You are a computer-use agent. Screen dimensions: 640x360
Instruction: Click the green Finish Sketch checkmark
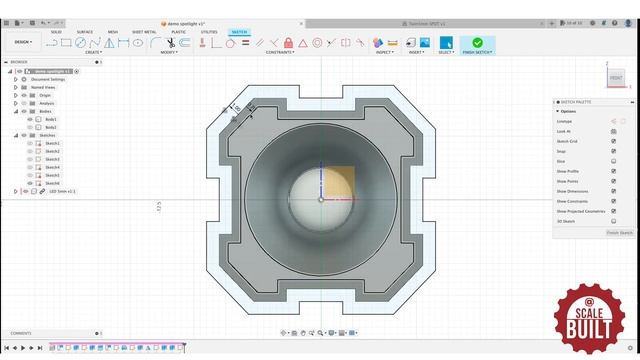(x=477, y=42)
